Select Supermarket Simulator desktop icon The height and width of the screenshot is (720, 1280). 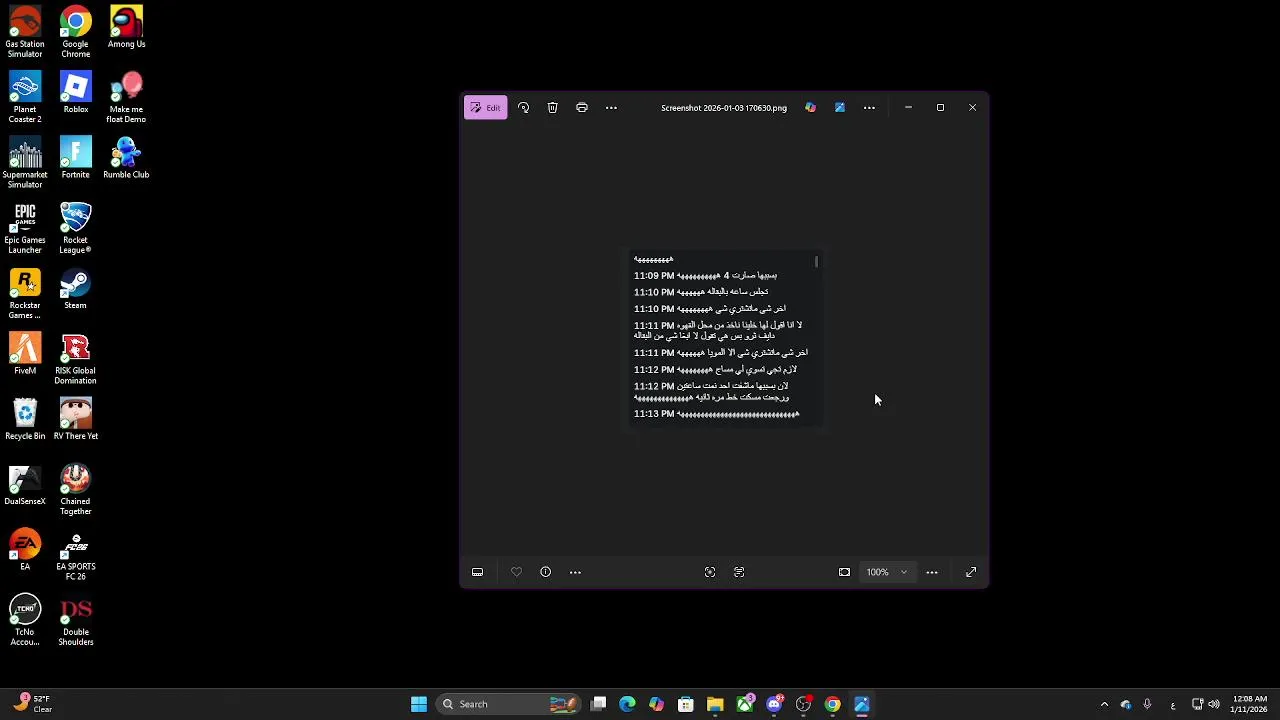point(25,163)
